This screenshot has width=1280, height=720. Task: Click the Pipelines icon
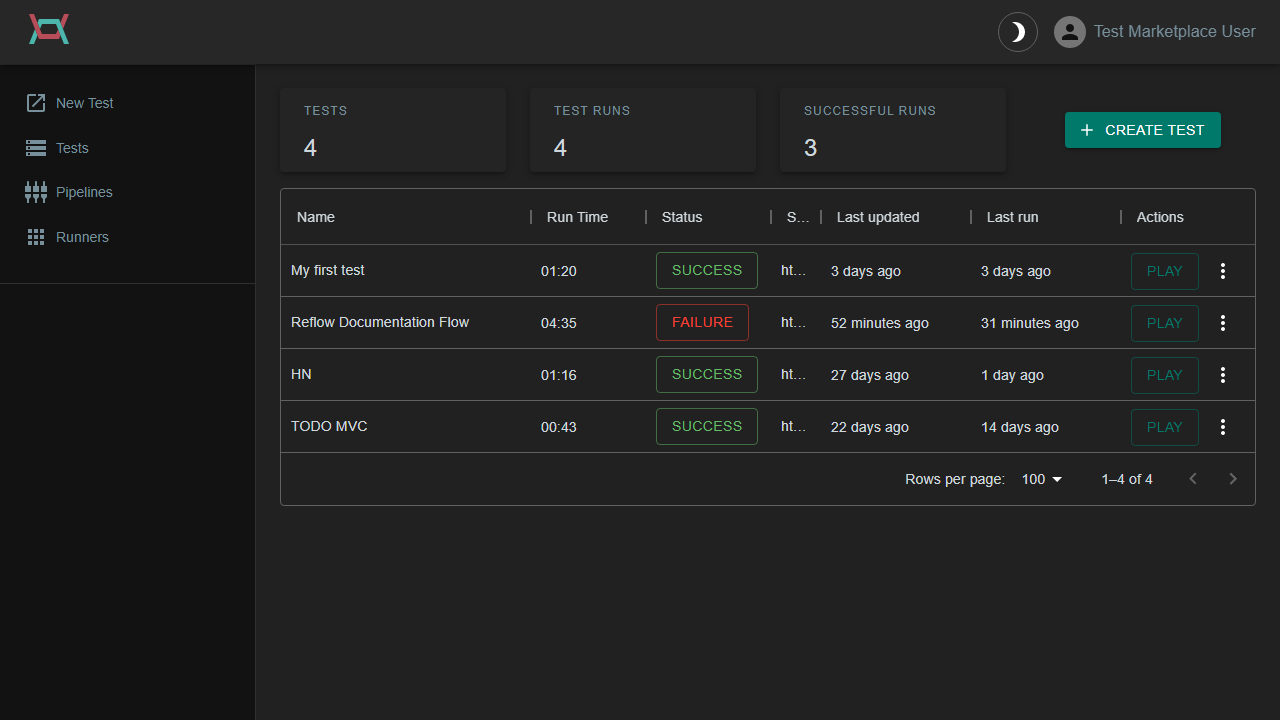(x=36, y=192)
